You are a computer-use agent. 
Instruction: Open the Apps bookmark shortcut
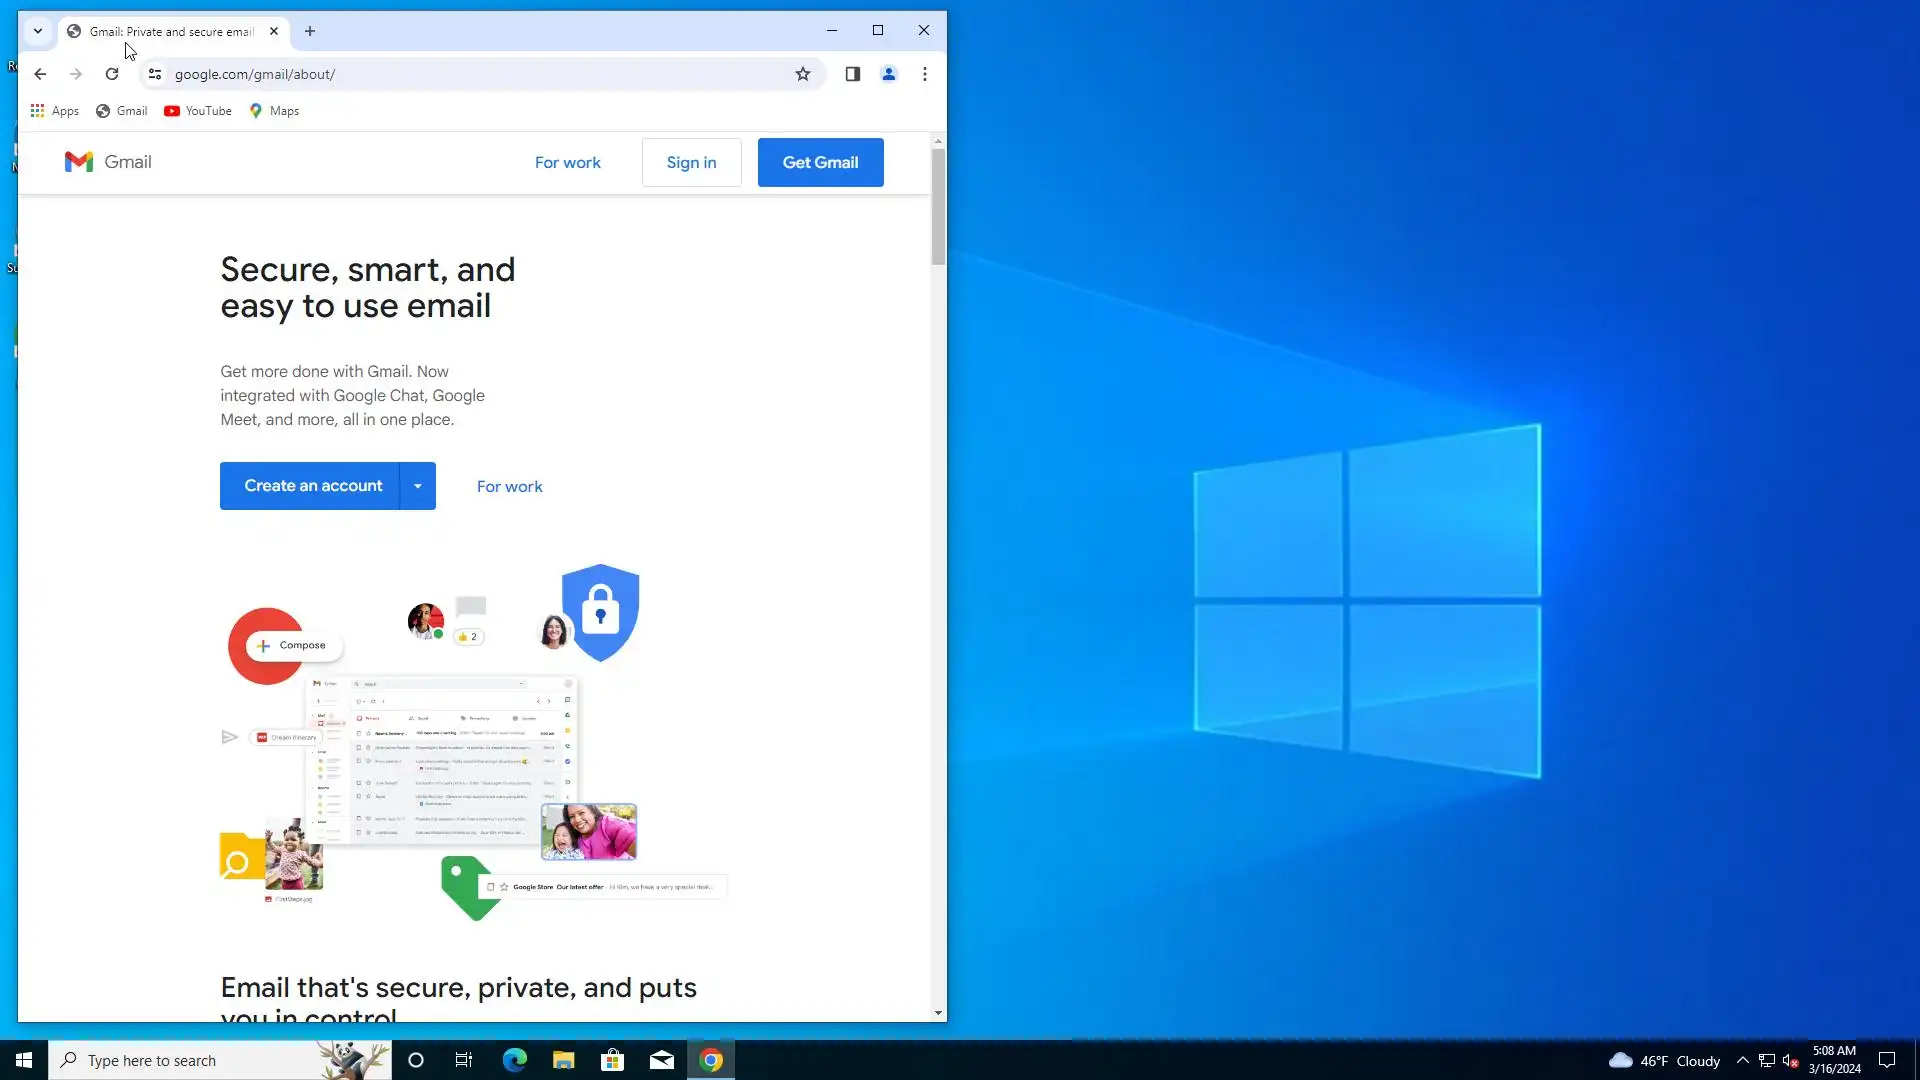pos(54,111)
